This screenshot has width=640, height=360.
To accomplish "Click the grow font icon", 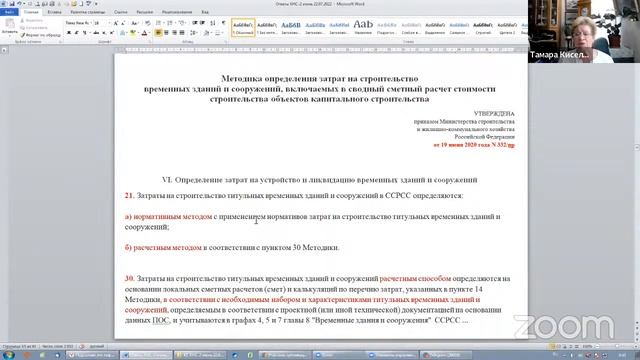I will (x=116, y=23).
